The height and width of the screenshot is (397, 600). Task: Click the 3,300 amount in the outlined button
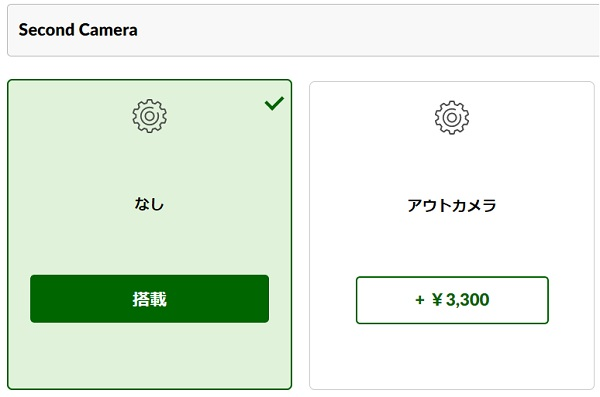[x=468, y=300]
